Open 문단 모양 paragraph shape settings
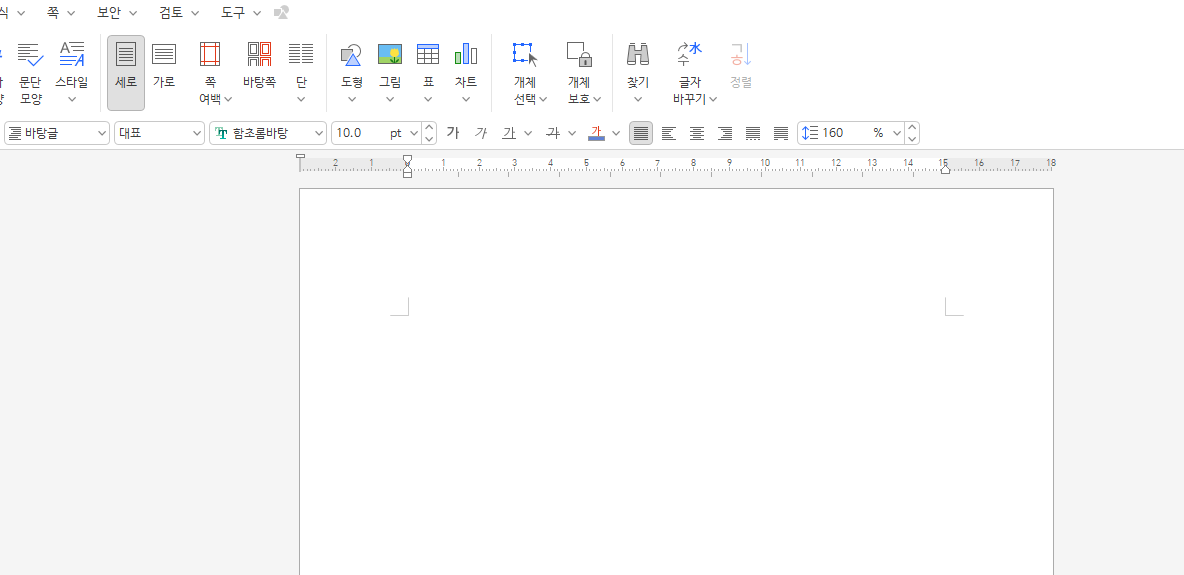Screen dimensions: 1184x575 coord(30,73)
